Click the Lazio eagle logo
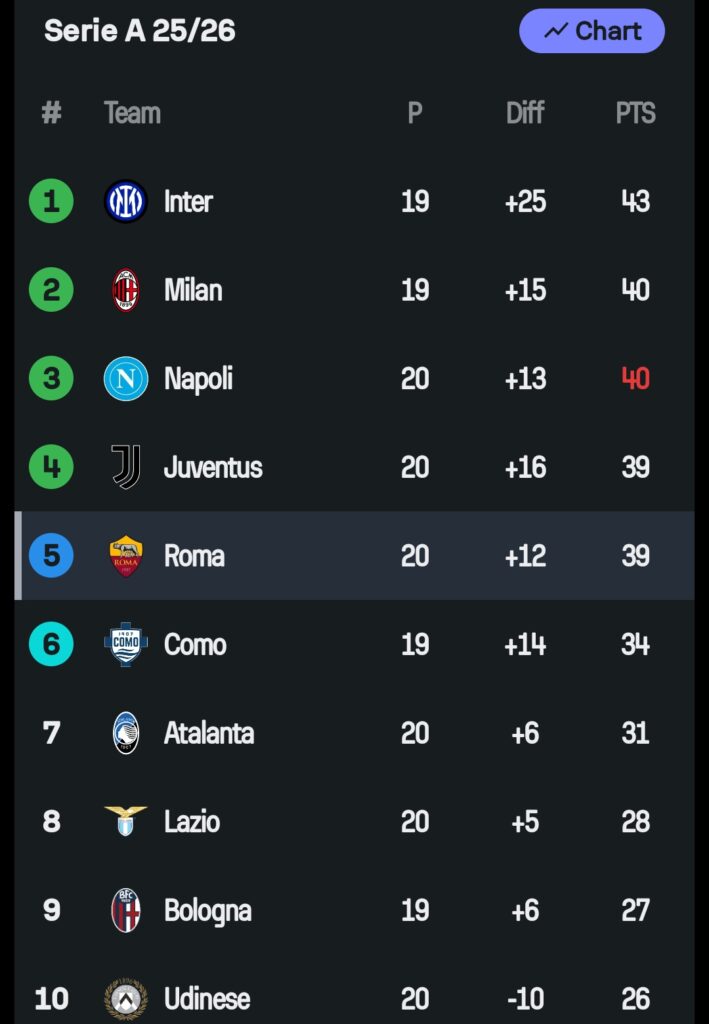Image resolution: width=709 pixels, height=1024 pixels. 126,821
